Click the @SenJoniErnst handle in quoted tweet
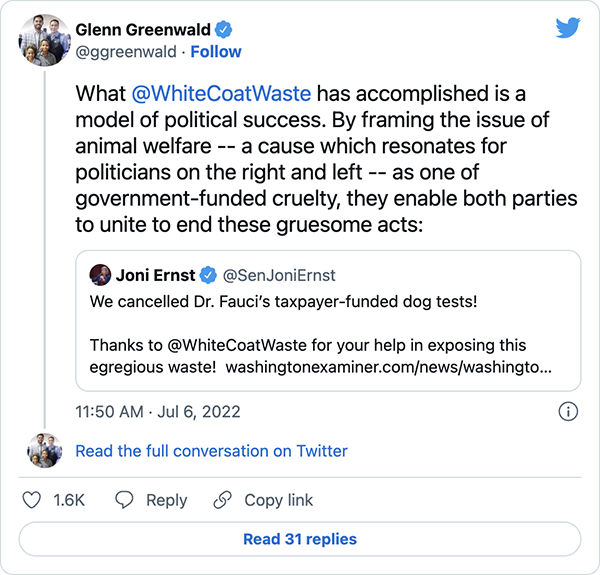600x575 pixels. (280, 274)
